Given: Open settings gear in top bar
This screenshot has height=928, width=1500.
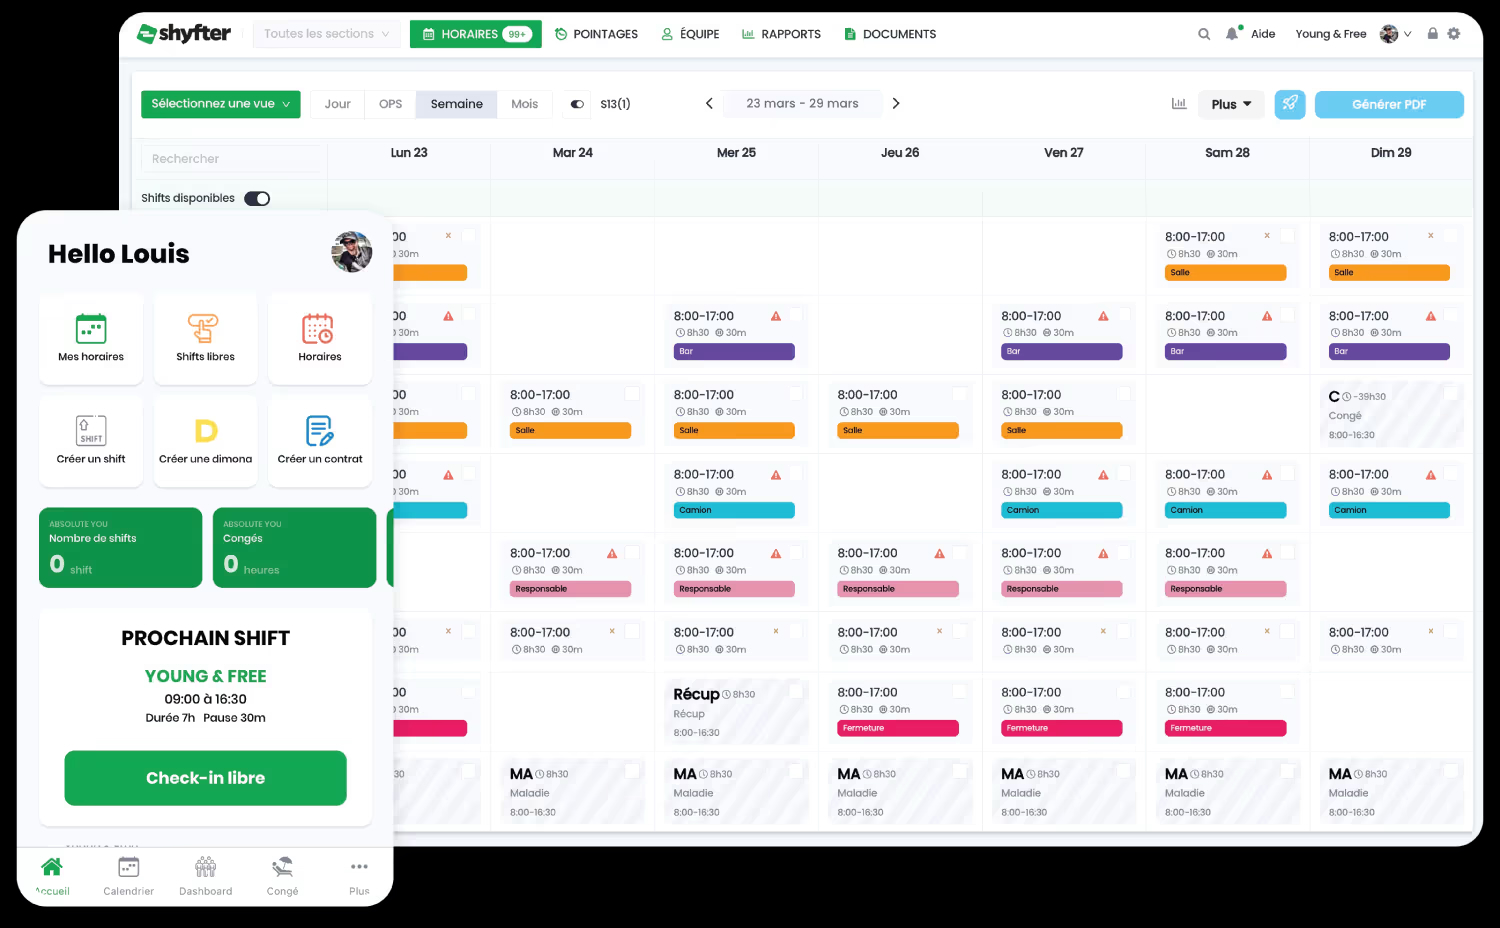Looking at the screenshot, I should pos(1454,34).
